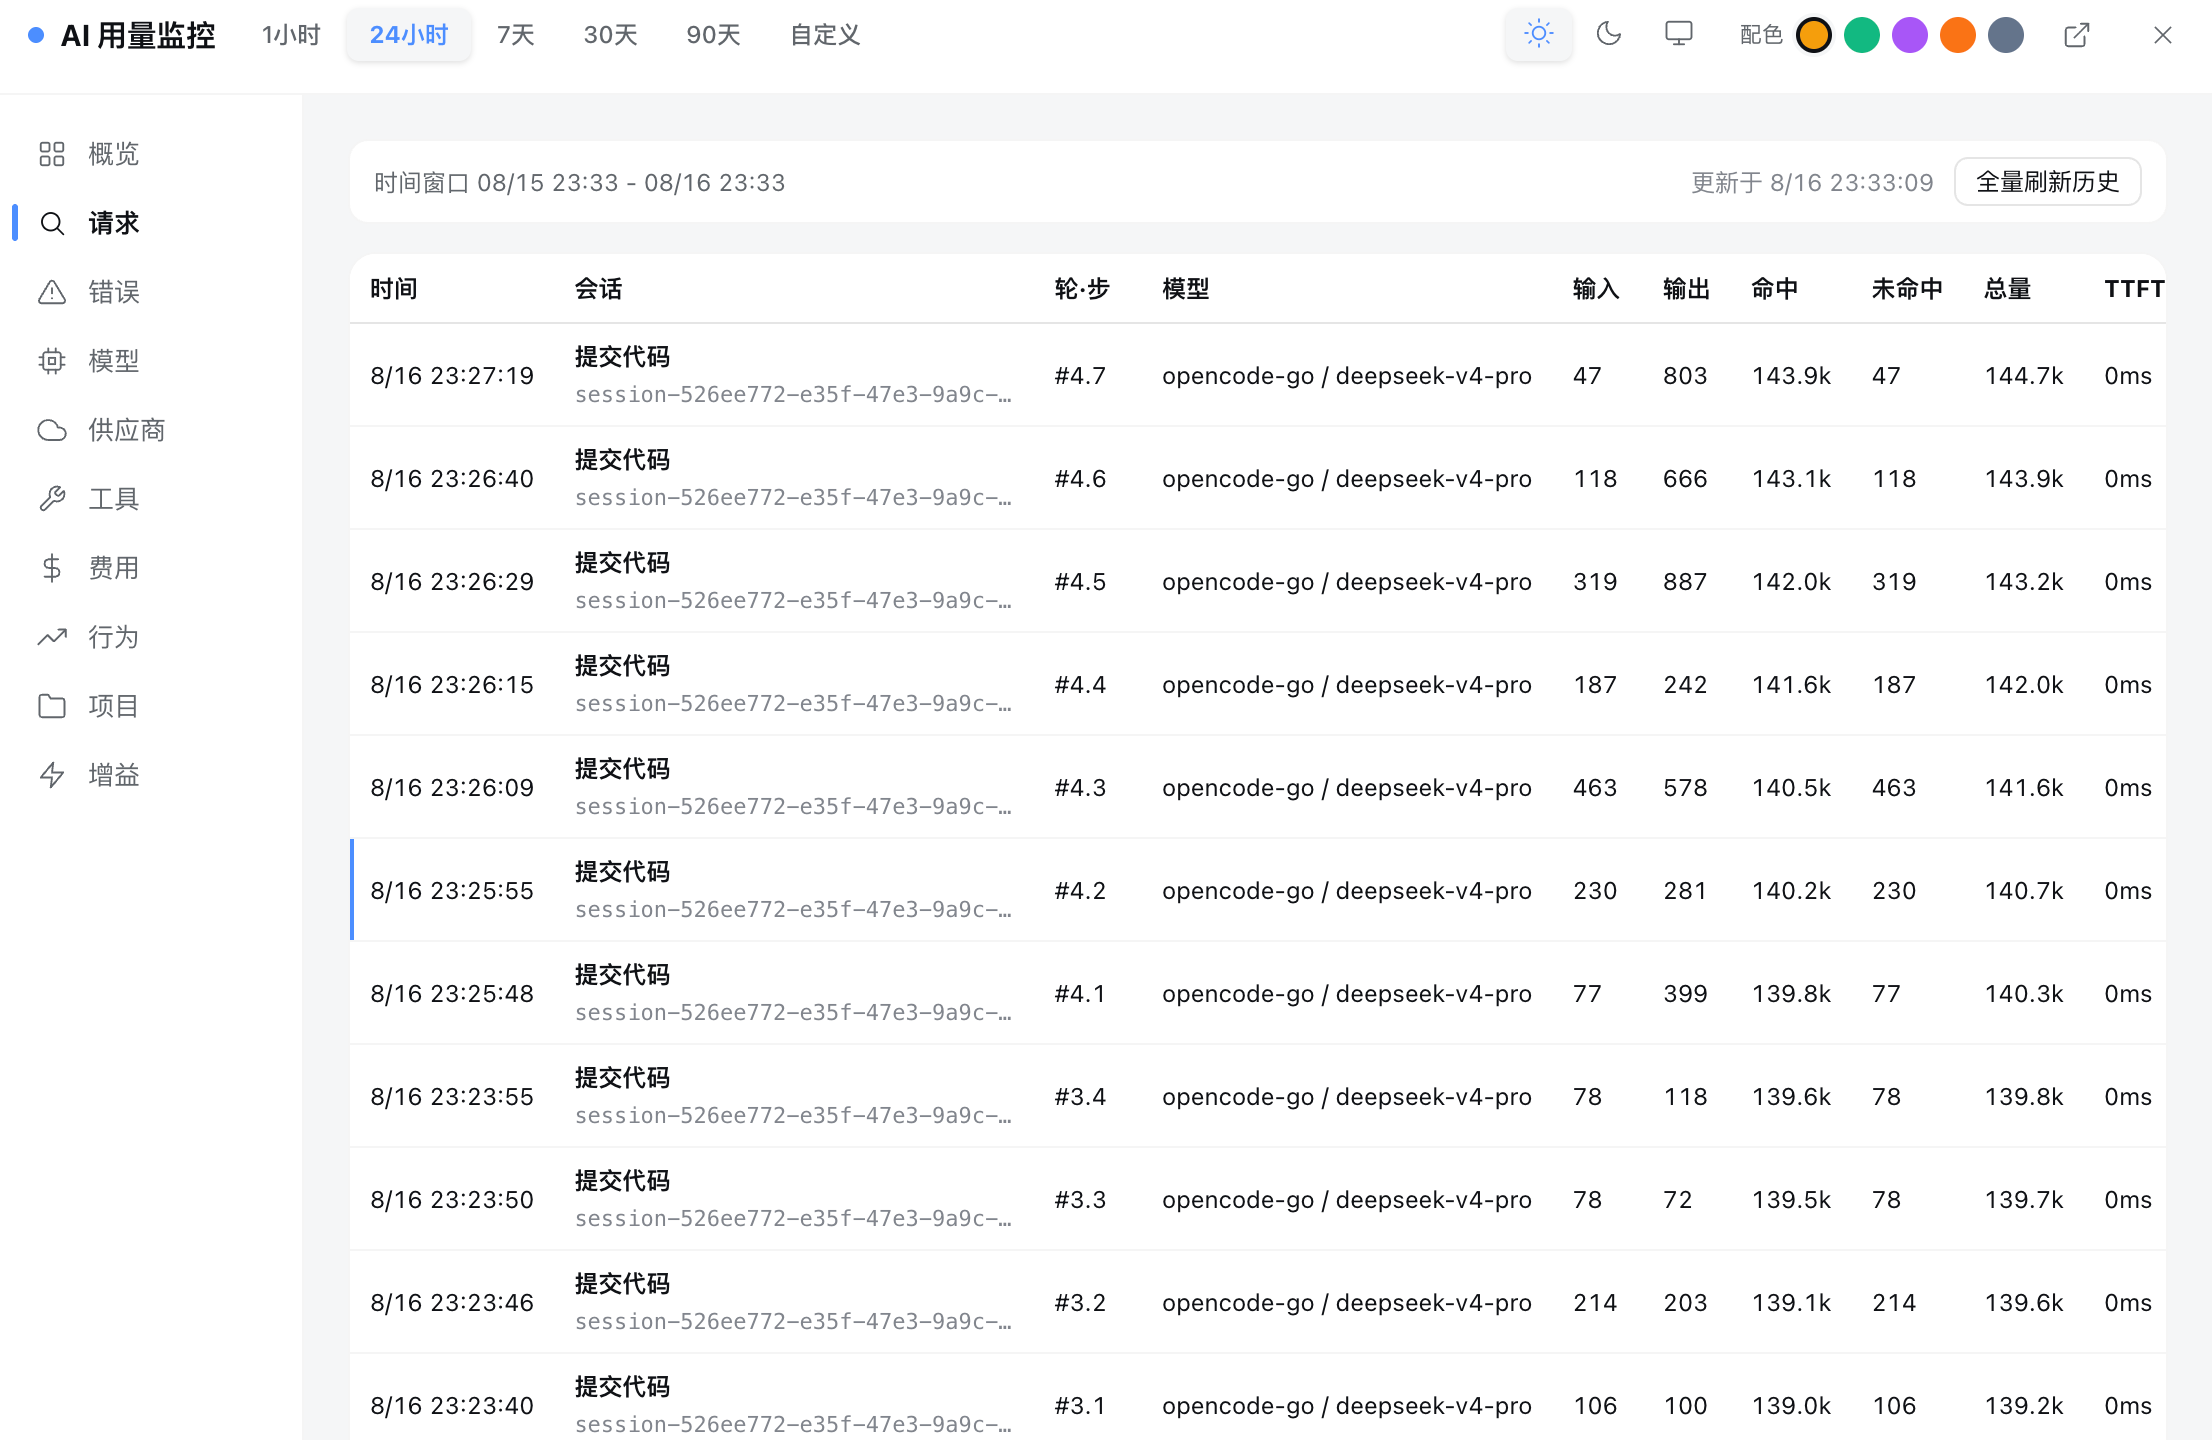
Task: Open the request row at 8/16 23:26:09
Action: (x=1258, y=788)
